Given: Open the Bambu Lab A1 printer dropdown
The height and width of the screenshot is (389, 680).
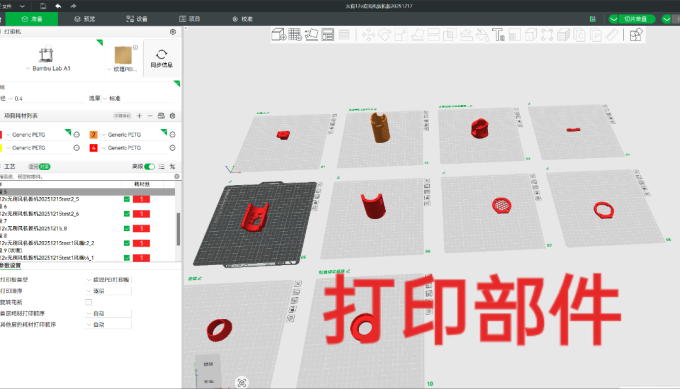Looking at the screenshot, I should pos(49,69).
